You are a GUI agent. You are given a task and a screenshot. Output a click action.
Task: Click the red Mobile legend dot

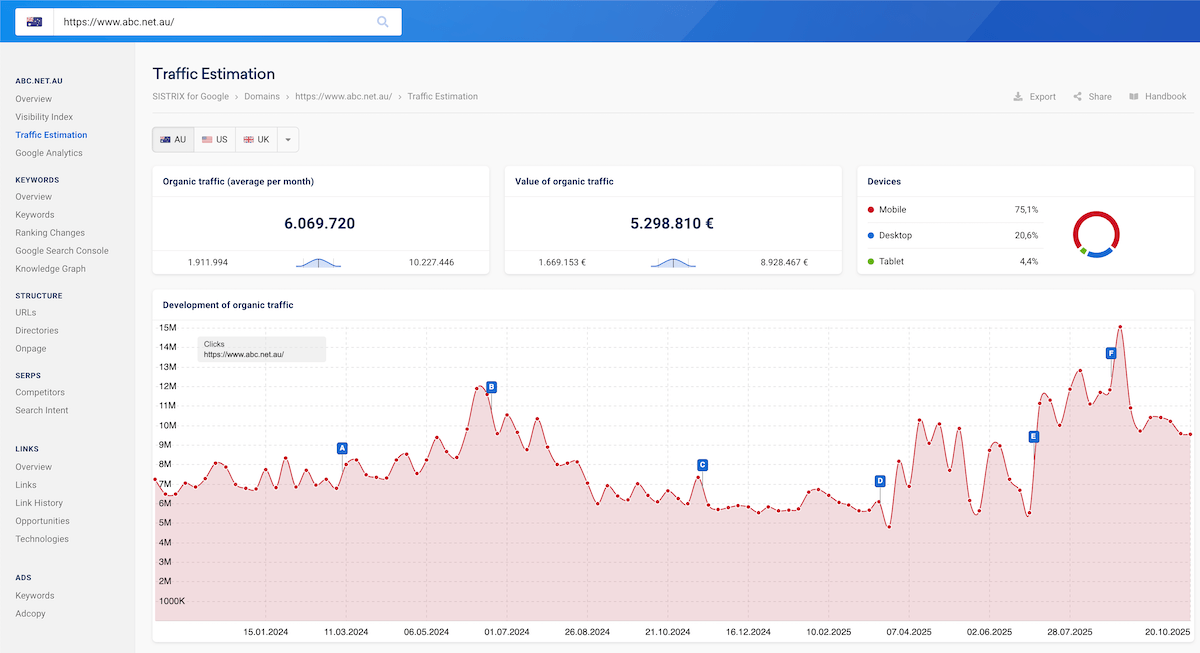pyautogui.click(x=871, y=210)
